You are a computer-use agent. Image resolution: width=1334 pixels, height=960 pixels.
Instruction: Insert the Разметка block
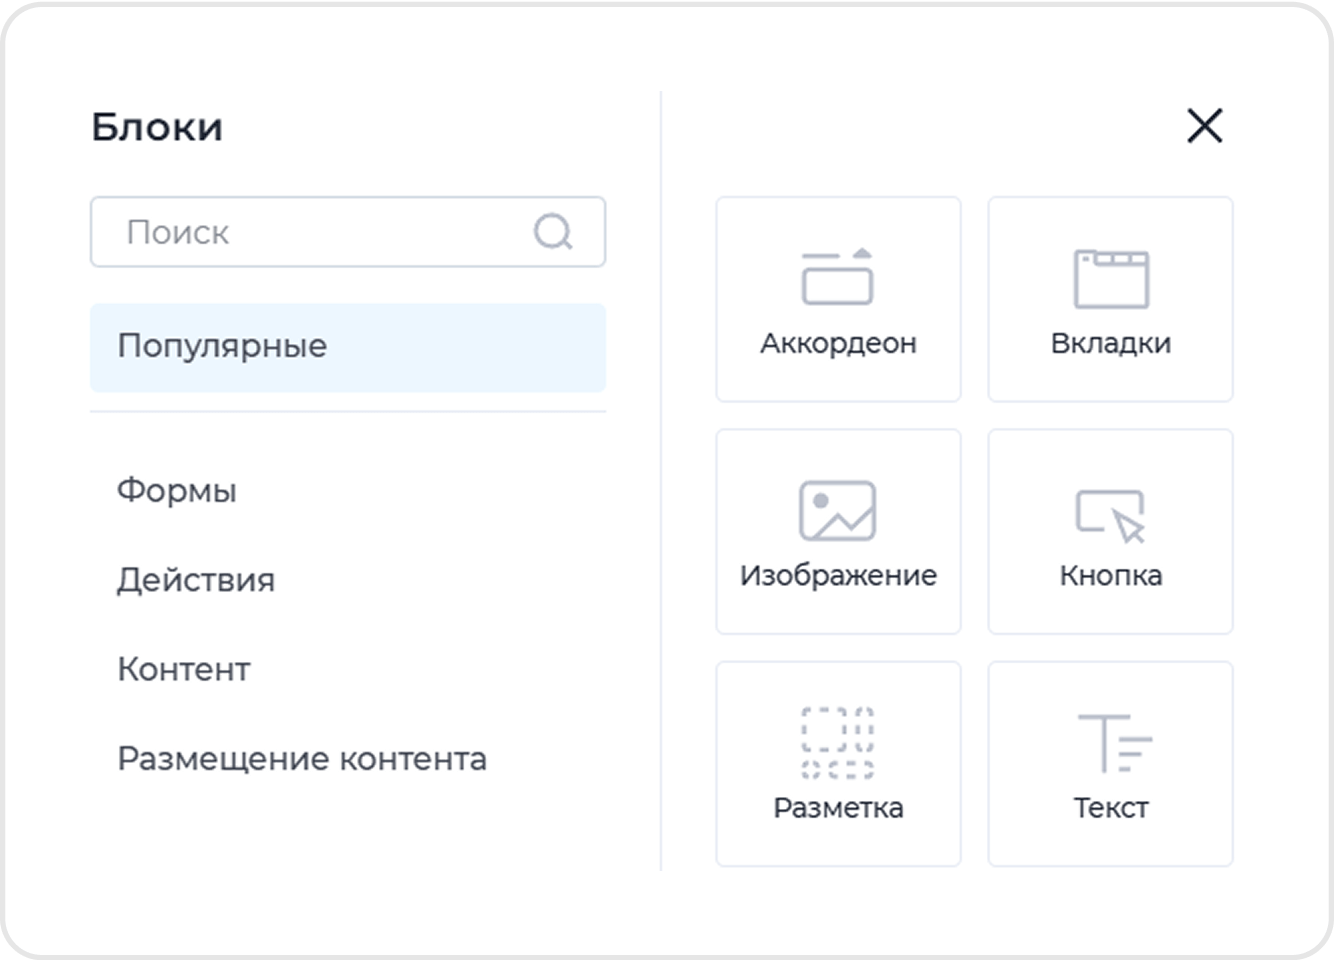838,763
